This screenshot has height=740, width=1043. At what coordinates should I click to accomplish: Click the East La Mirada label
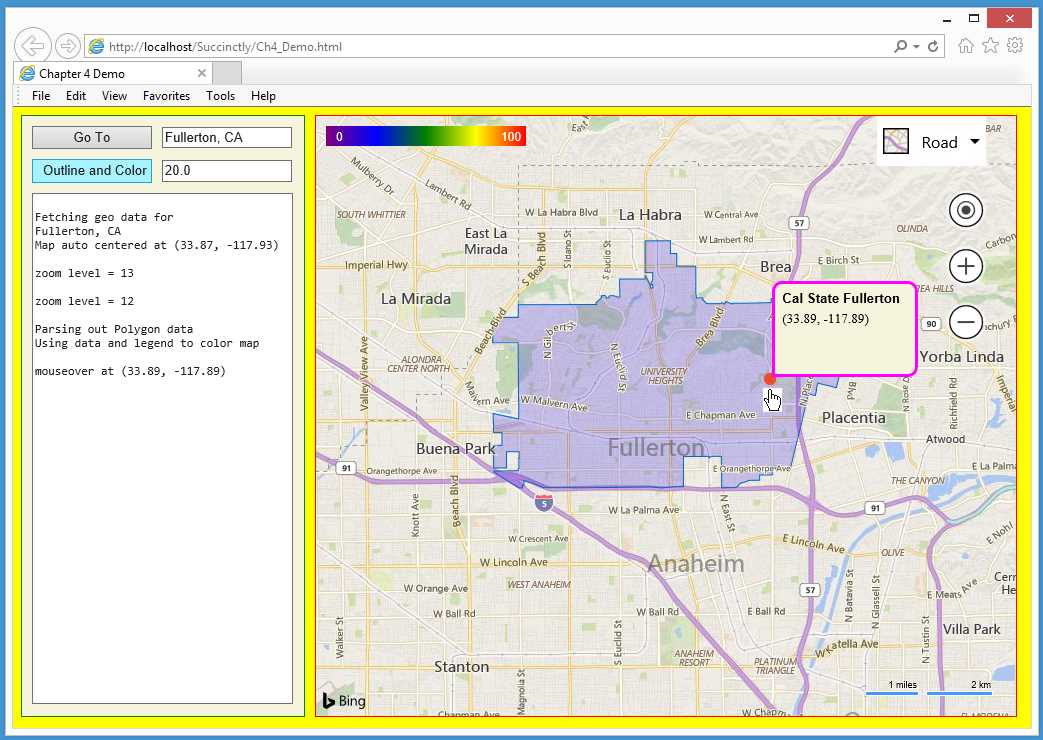(486, 241)
